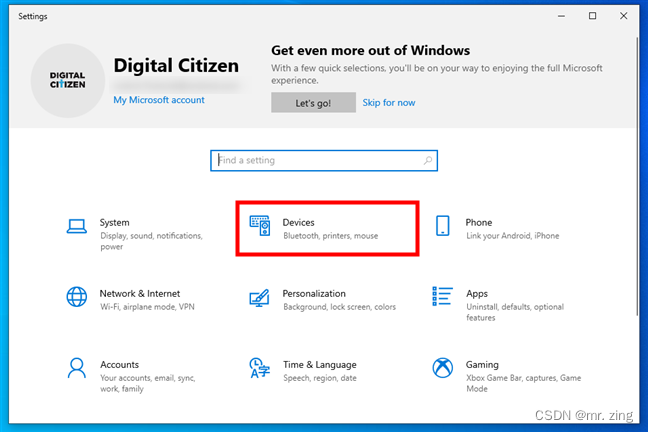This screenshot has height=432, width=648.
Task: Click the Phone icon
Action: [x=443, y=226]
